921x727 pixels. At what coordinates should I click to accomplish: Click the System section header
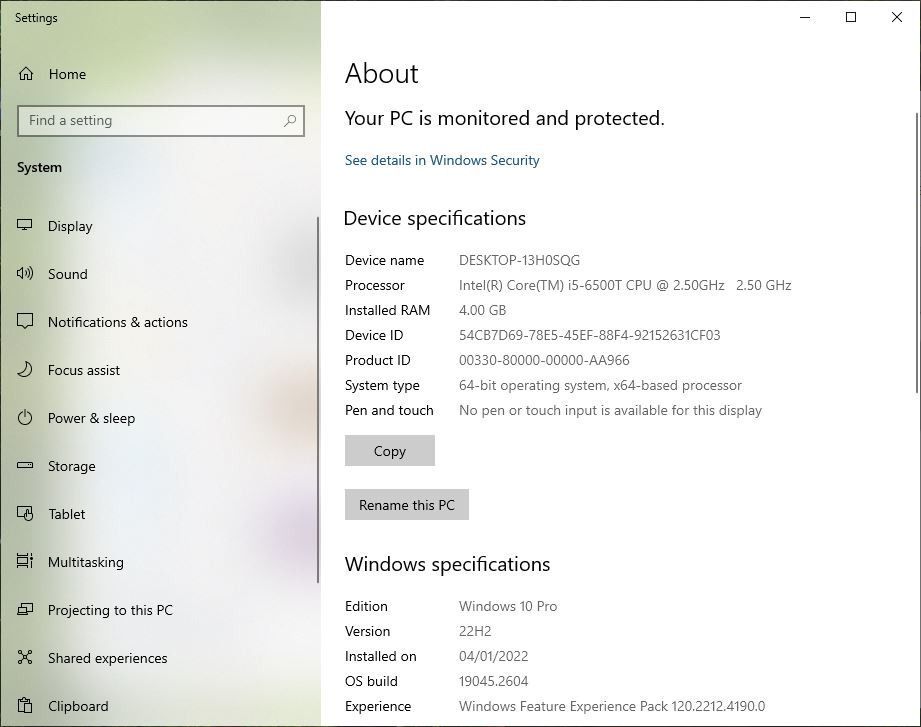pyautogui.click(x=39, y=167)
